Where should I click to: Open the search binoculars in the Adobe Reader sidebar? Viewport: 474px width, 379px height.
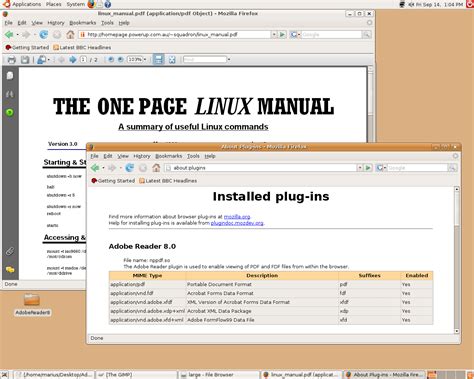pos(10,94)
